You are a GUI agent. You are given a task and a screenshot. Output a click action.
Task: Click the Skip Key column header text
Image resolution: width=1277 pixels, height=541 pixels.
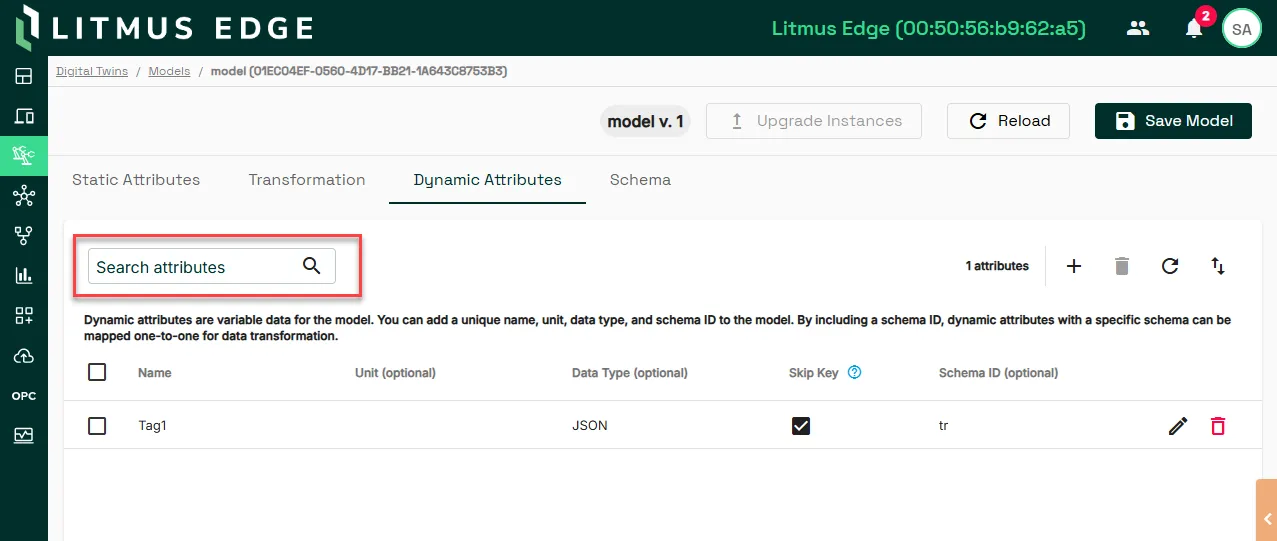[813, 373]
